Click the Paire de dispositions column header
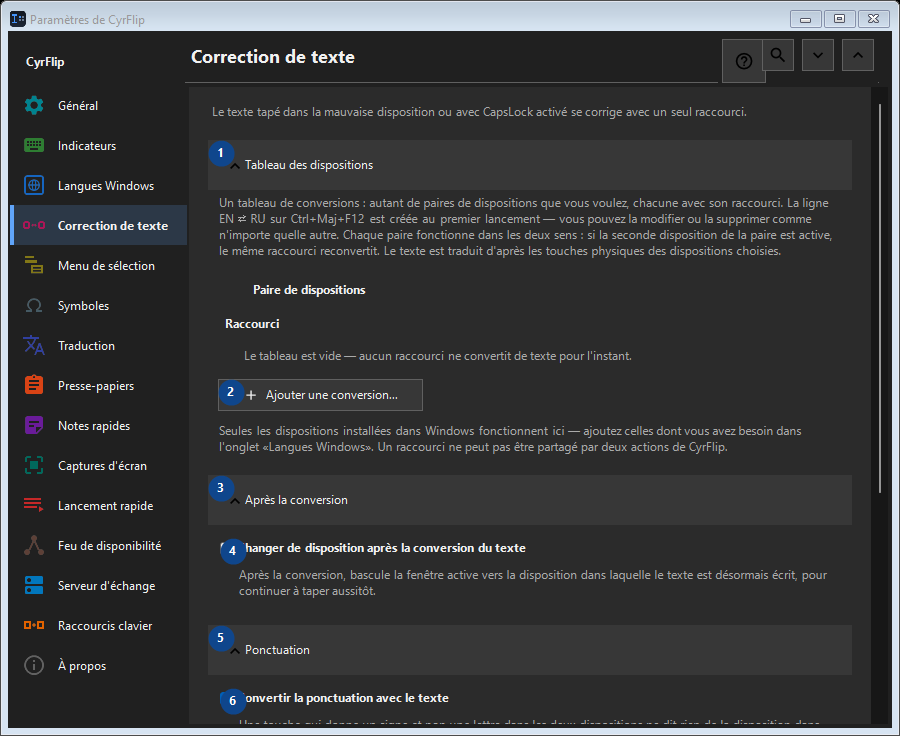This screenshot has width=900, height=736. pyautogui.click(x=309, y=290)
